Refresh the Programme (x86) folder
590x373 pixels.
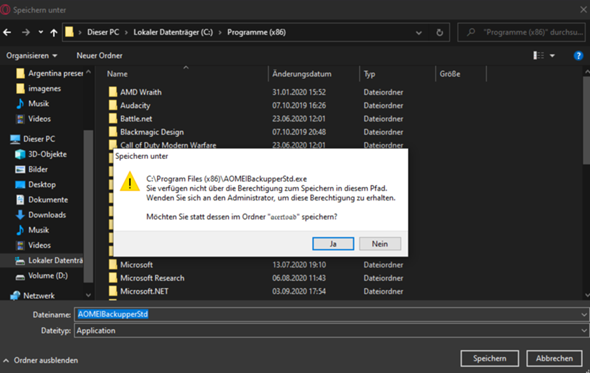(439, 33)
